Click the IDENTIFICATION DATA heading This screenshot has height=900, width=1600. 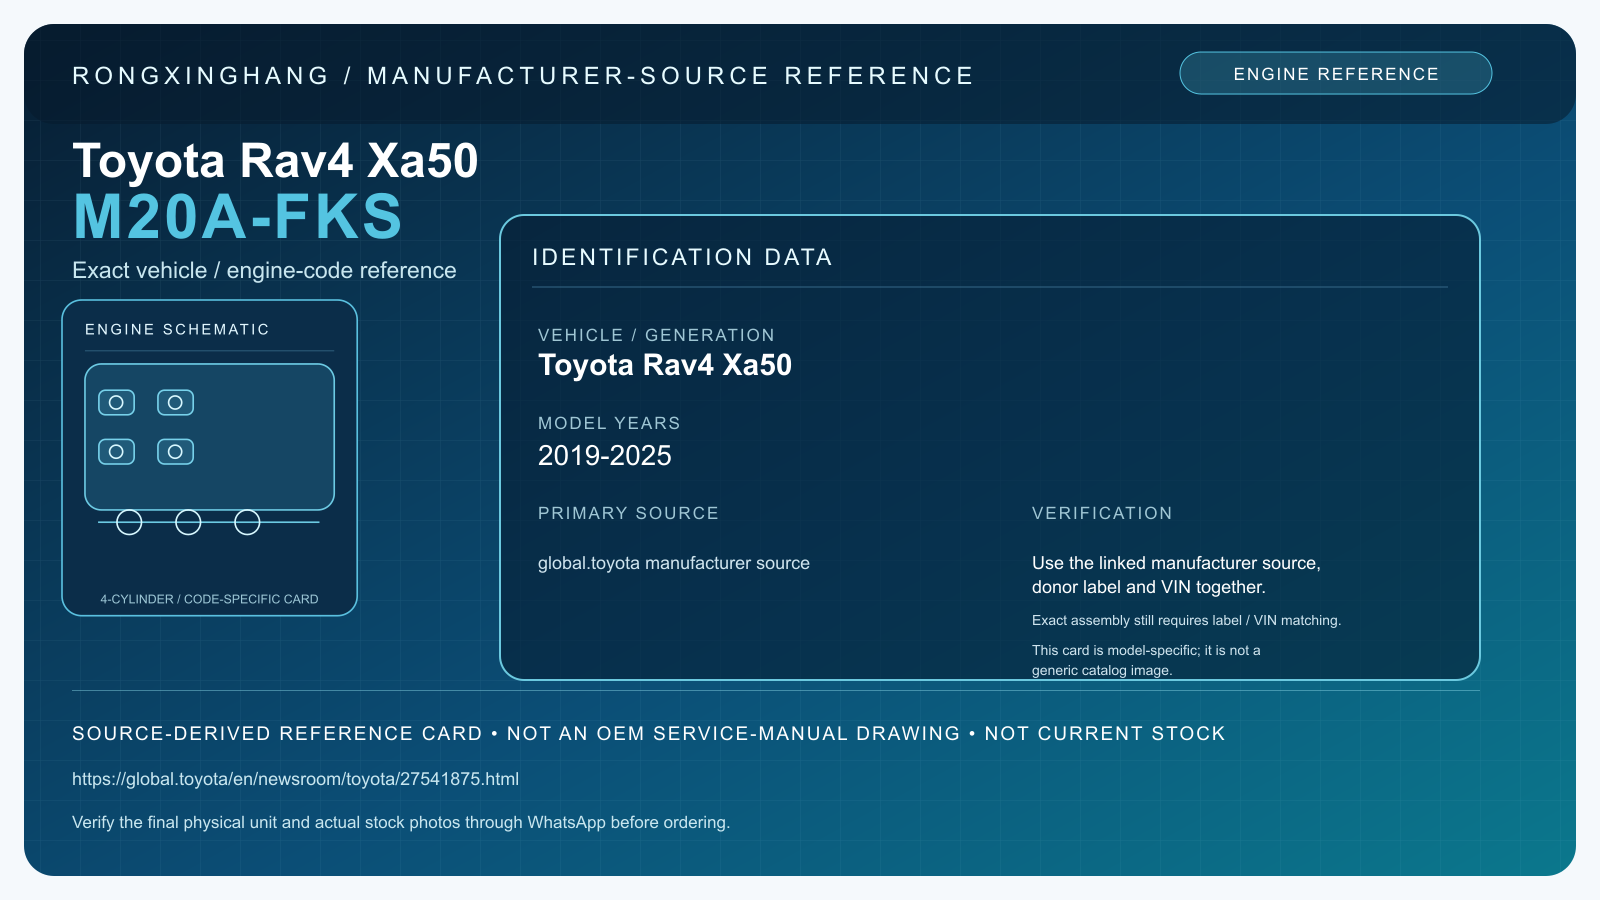click(682, 257)
